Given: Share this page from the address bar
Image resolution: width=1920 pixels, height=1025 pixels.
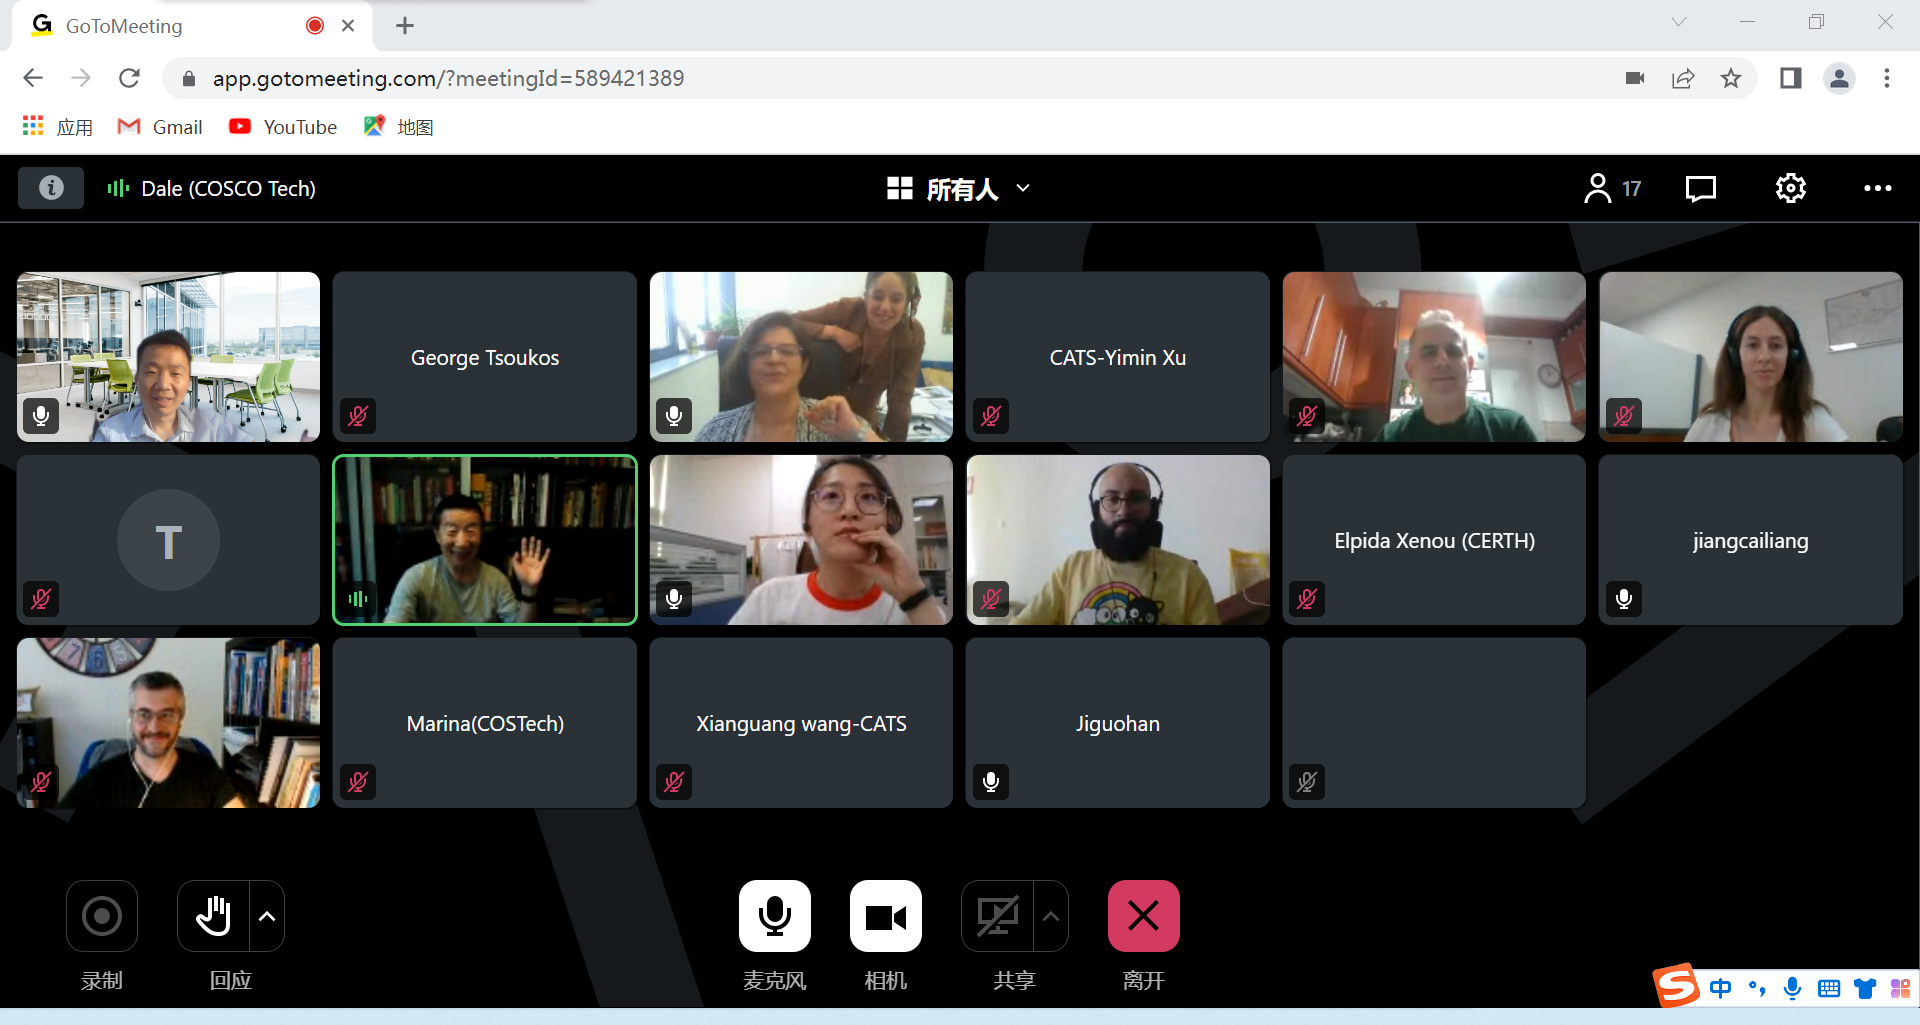Looking at the screenshot, I should pos(1683,78).
